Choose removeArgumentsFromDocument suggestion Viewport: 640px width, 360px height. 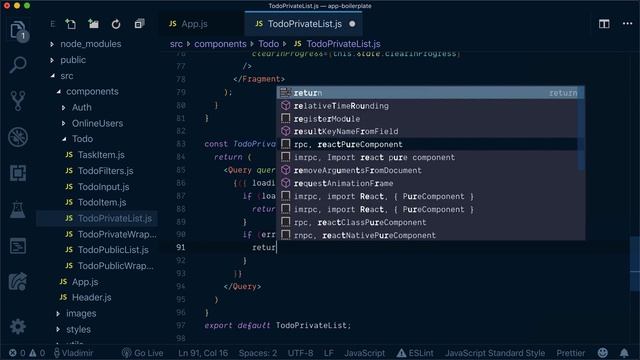tap(427, 171)
